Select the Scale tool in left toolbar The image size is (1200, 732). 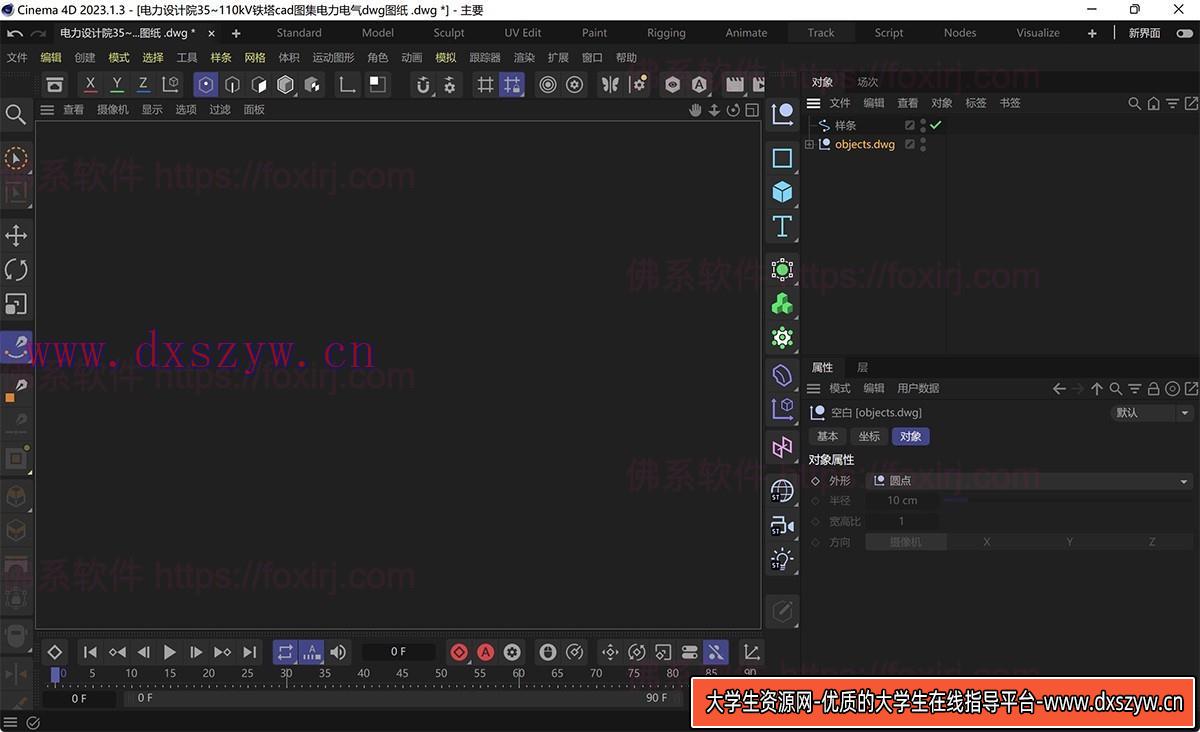[x=16, y=304]
